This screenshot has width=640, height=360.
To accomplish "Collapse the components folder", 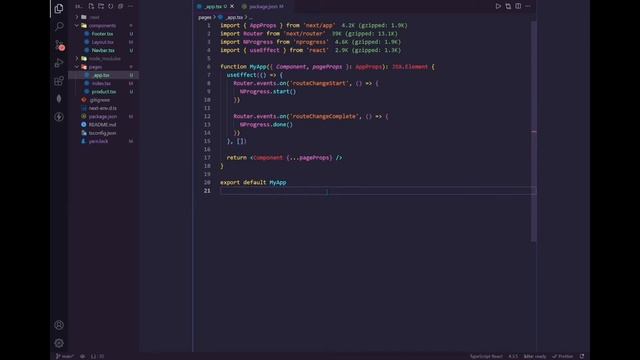I will [x=77, y=25].
